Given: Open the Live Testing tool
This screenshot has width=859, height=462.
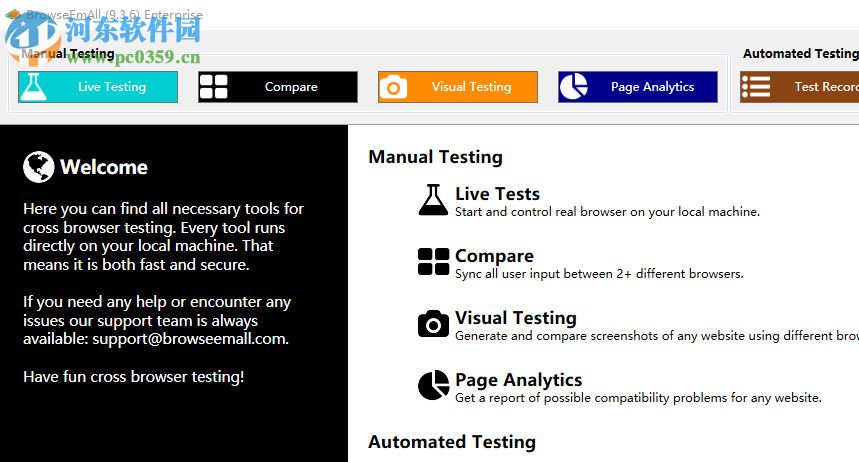Looking at the screenshot, I should (x=98, y=87).
